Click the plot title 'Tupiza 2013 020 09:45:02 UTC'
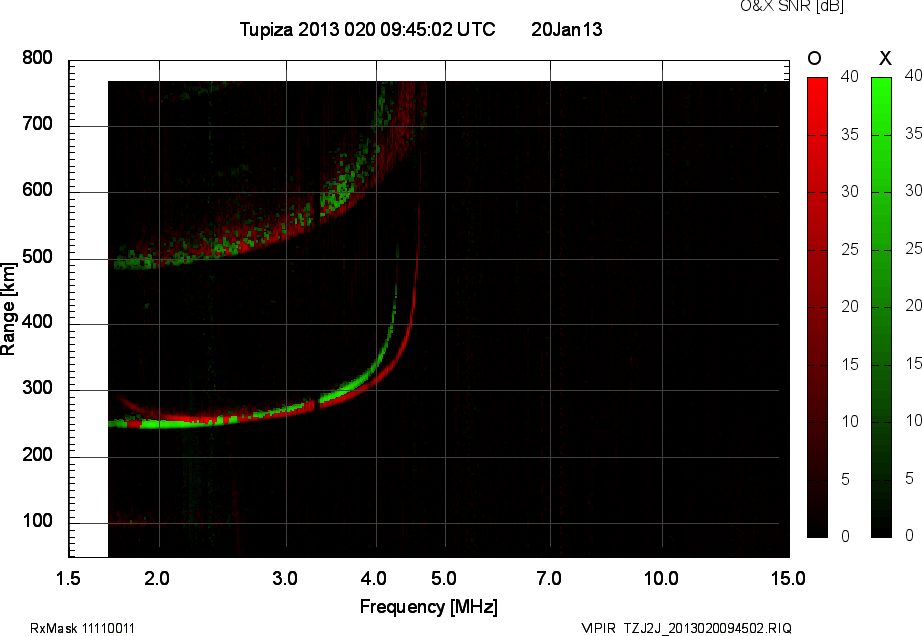The height and width of the screenshot is (636, 922). (368, 29)
